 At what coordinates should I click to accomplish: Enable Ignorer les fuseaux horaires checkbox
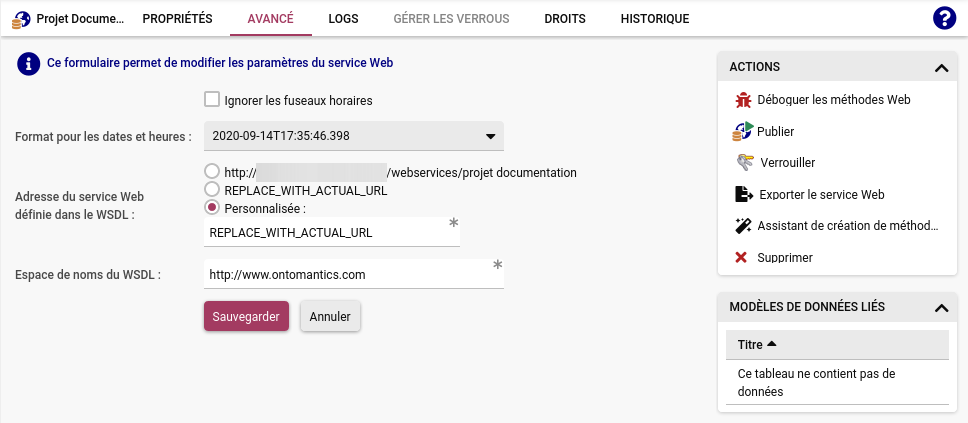(x=211, y=100)
